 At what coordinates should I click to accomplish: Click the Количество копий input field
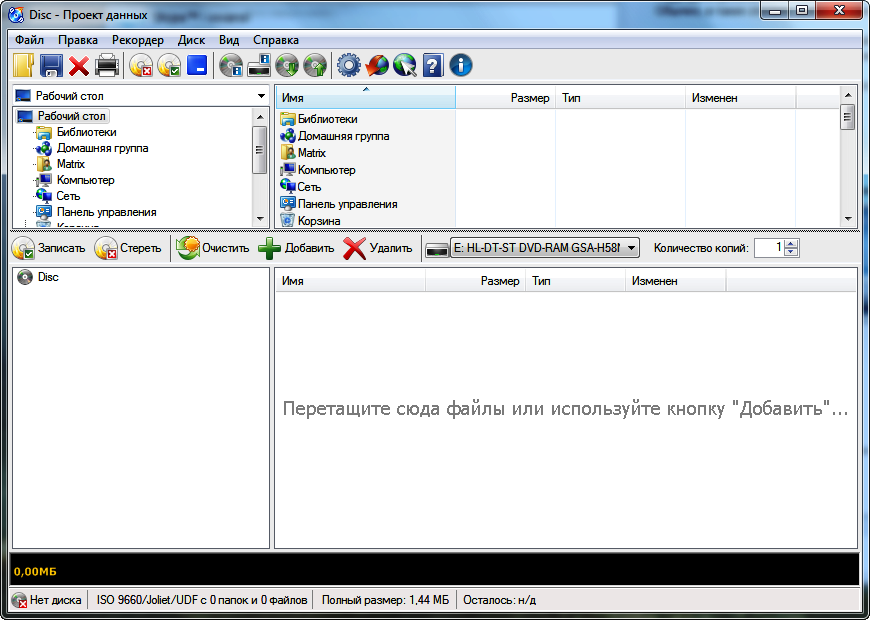768,248
